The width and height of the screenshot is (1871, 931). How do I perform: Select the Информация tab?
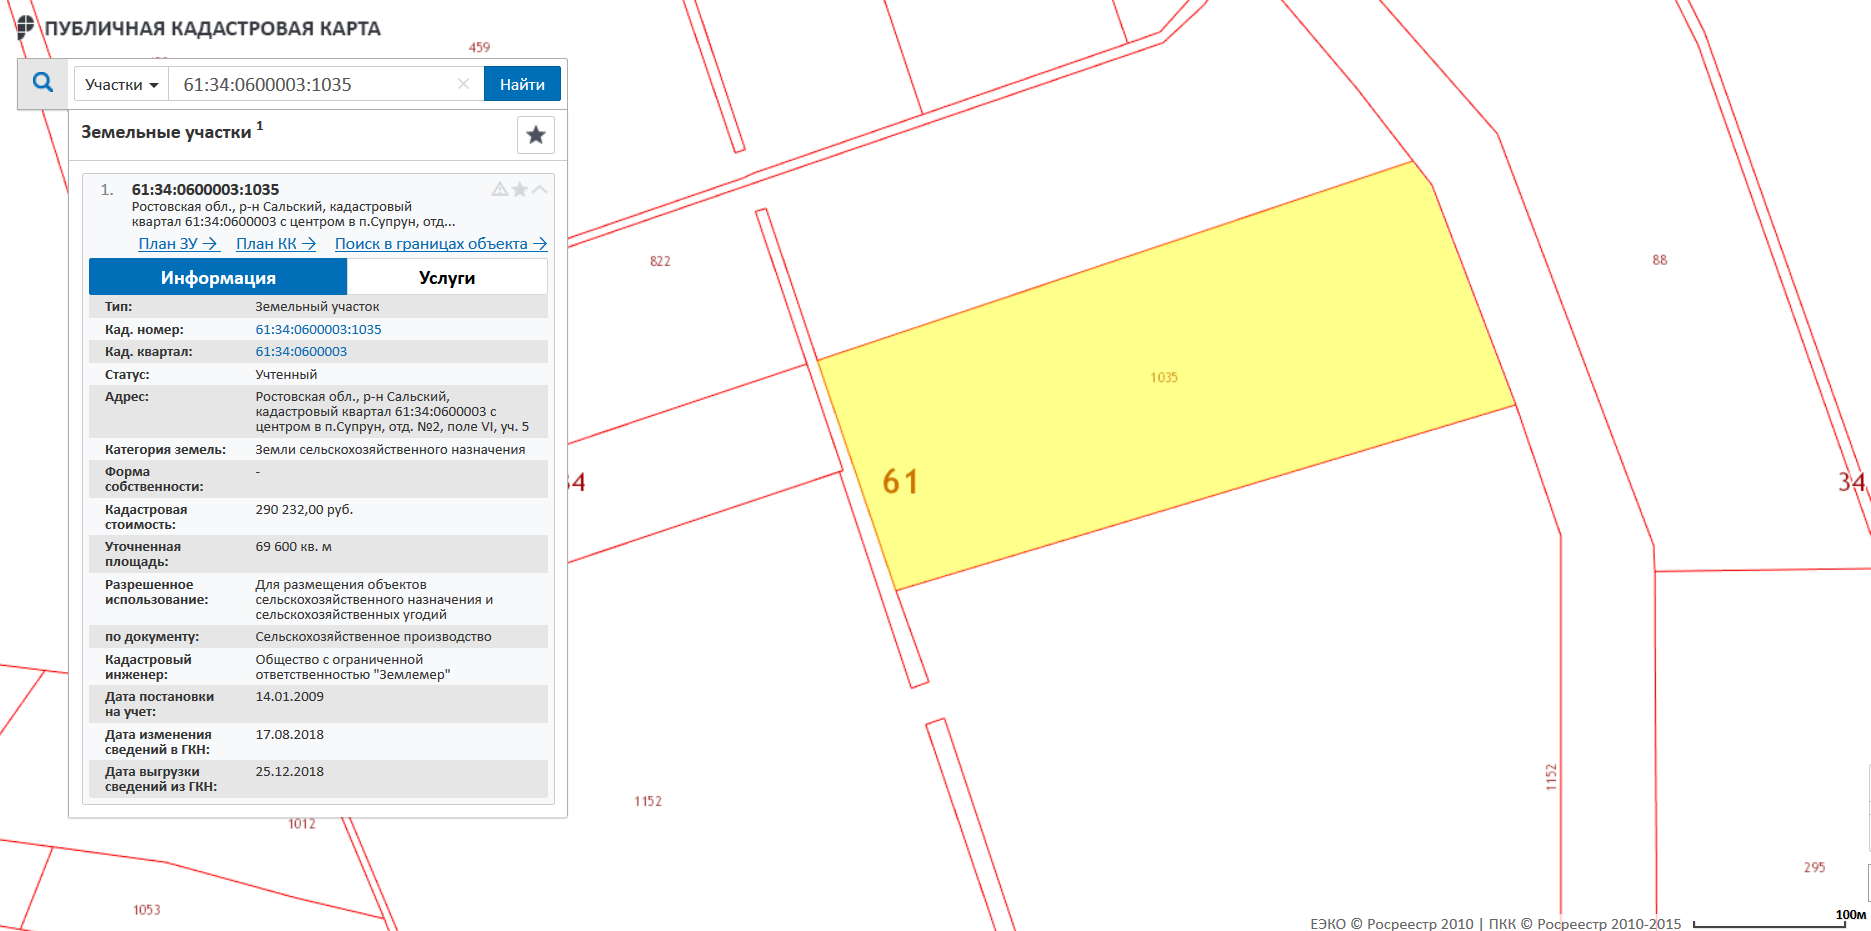click(x=218, y=277)
